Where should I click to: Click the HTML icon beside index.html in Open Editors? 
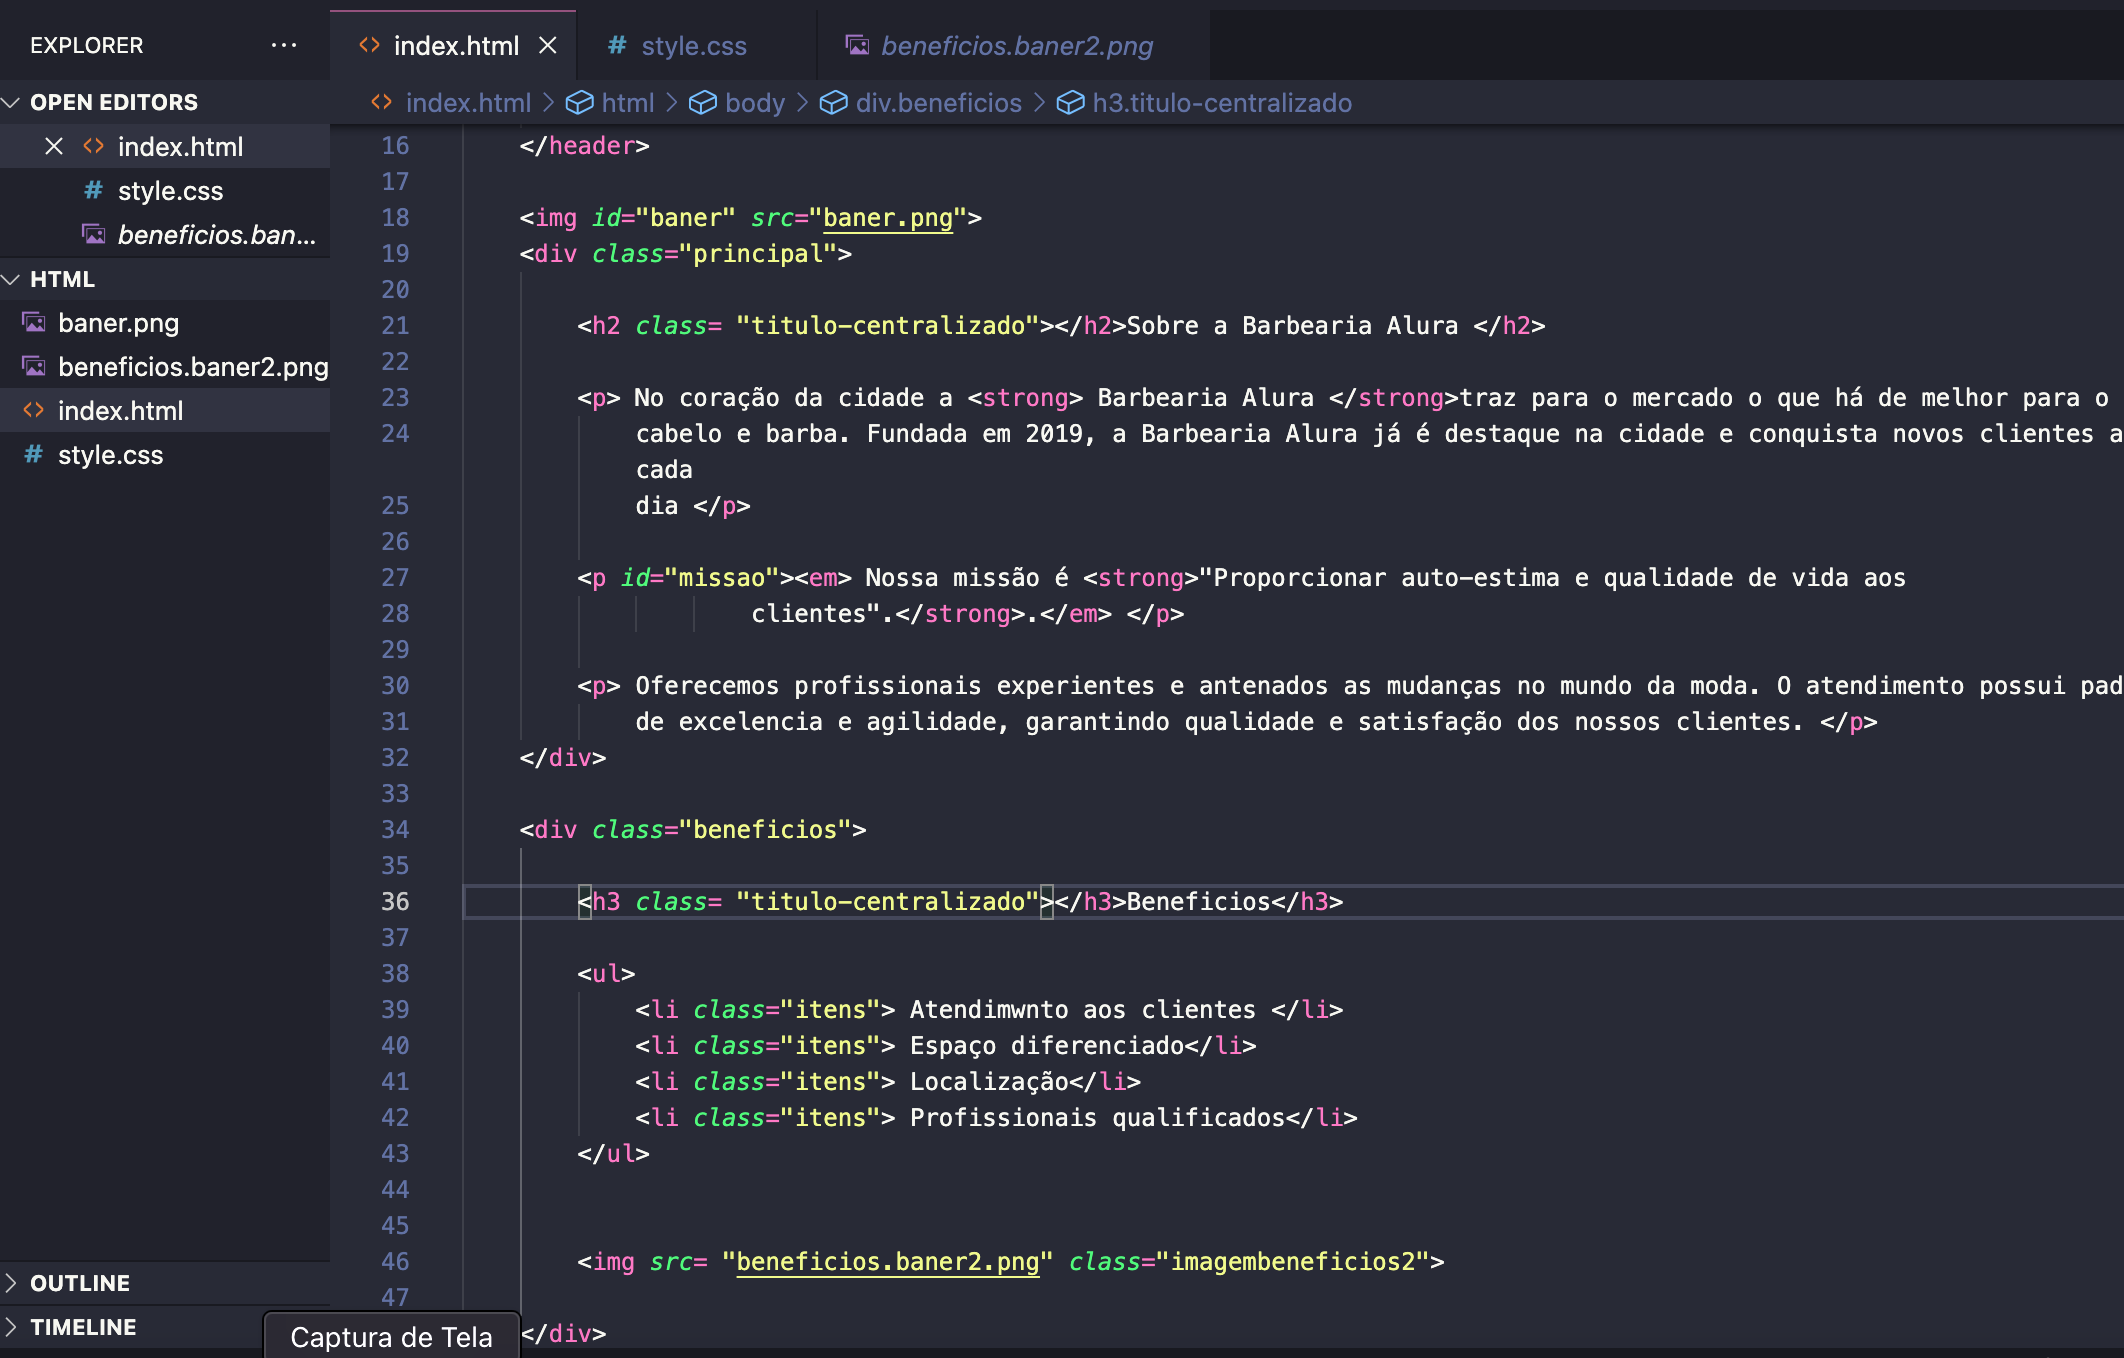tap(93, 146)
